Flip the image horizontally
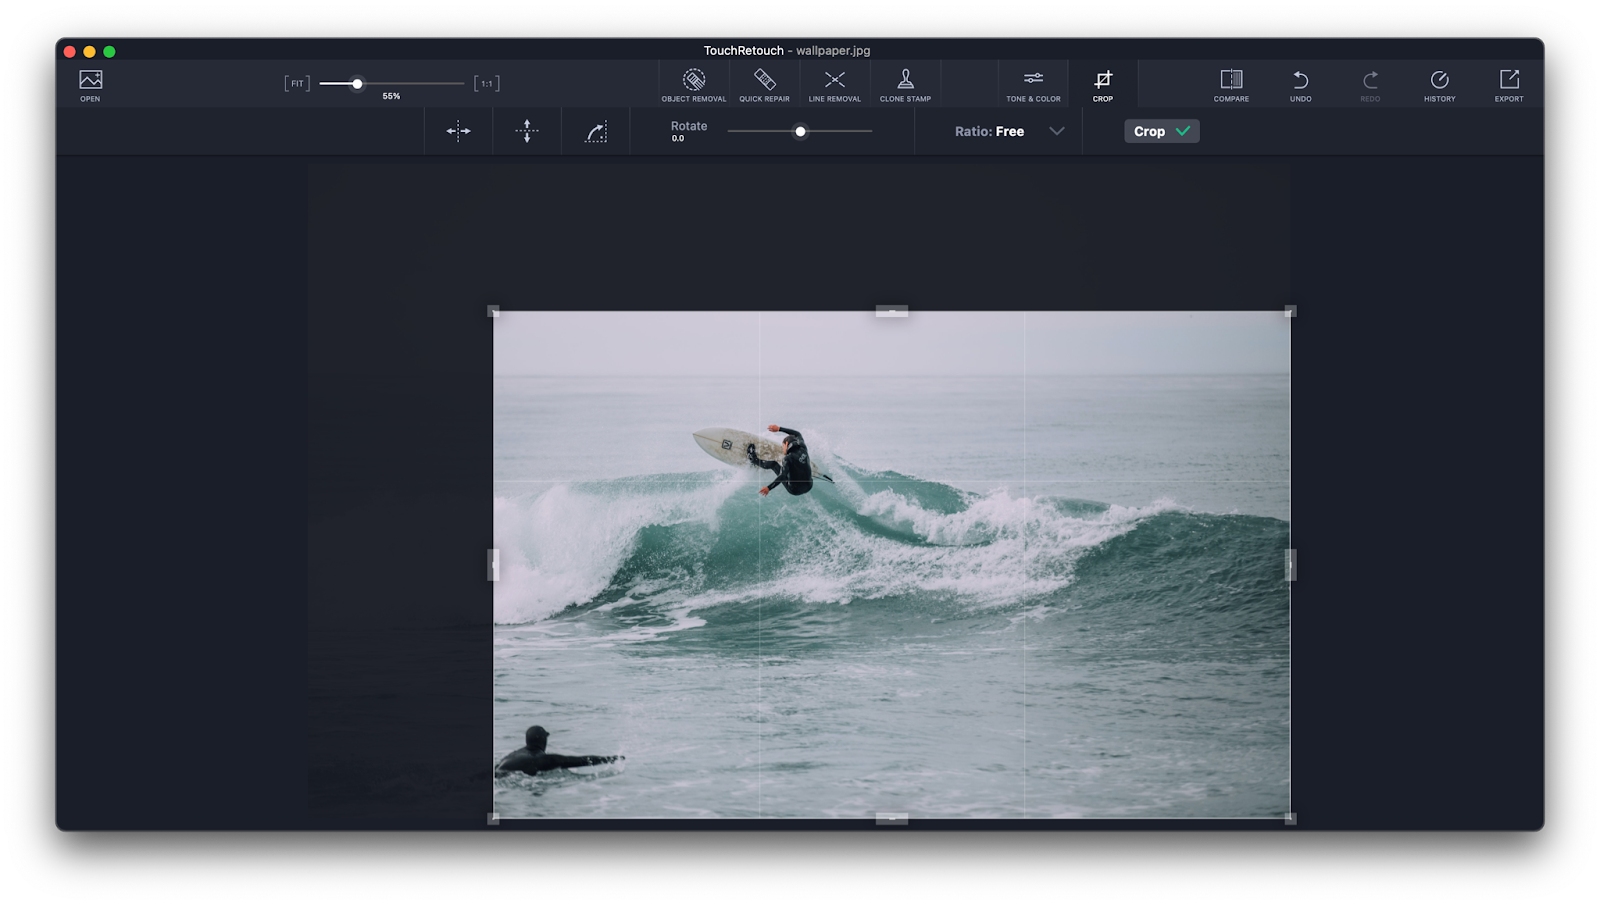Image resolution: width=1600 pixels, height=905 pixels. 458,131
